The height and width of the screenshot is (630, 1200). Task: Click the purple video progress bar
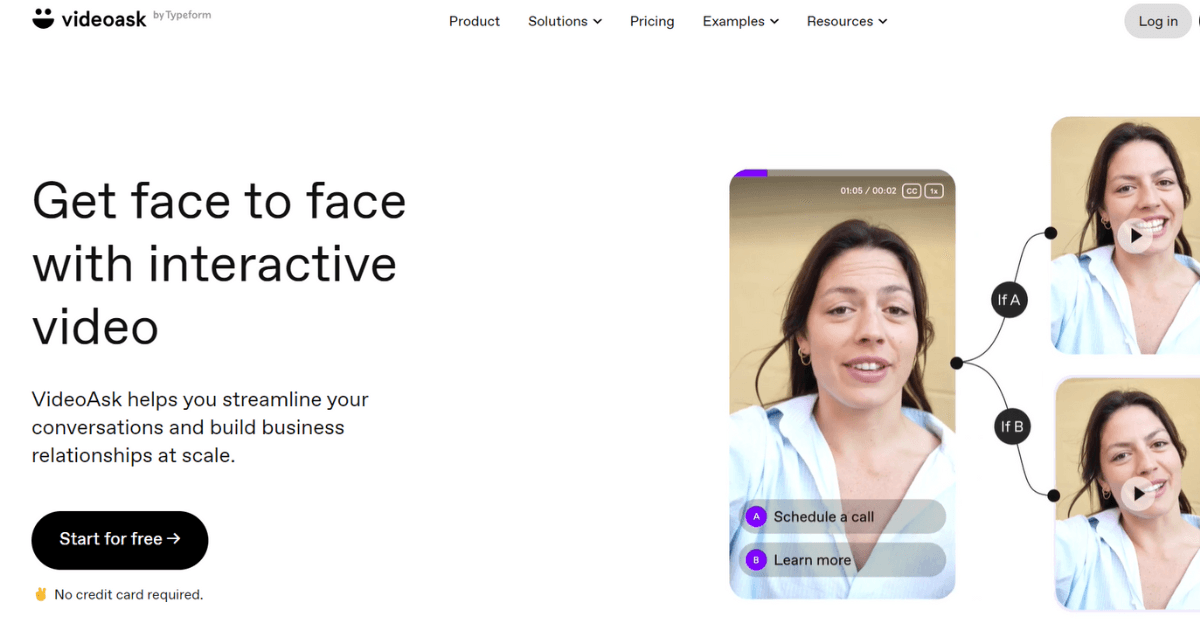(750, 174)
